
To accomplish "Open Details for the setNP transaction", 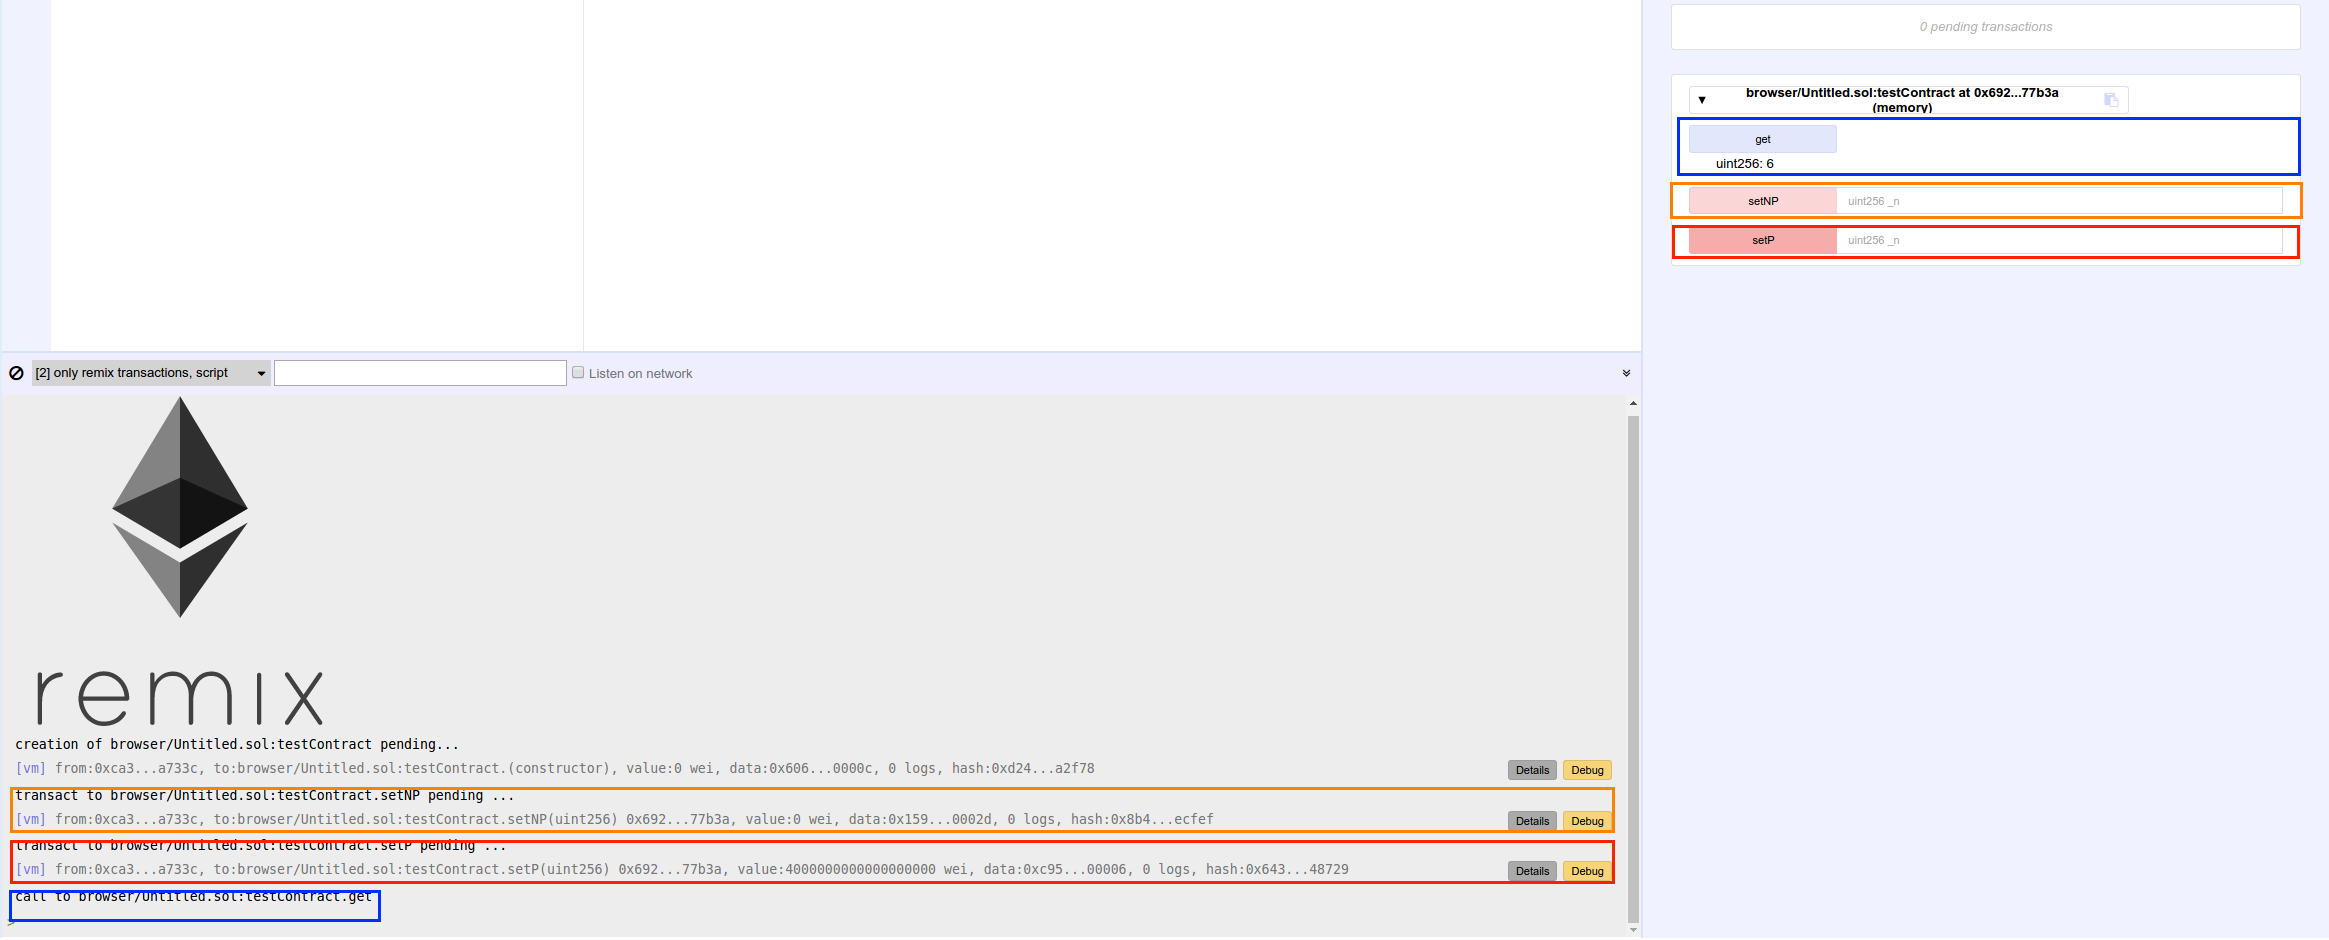I will click(1531, 821).
